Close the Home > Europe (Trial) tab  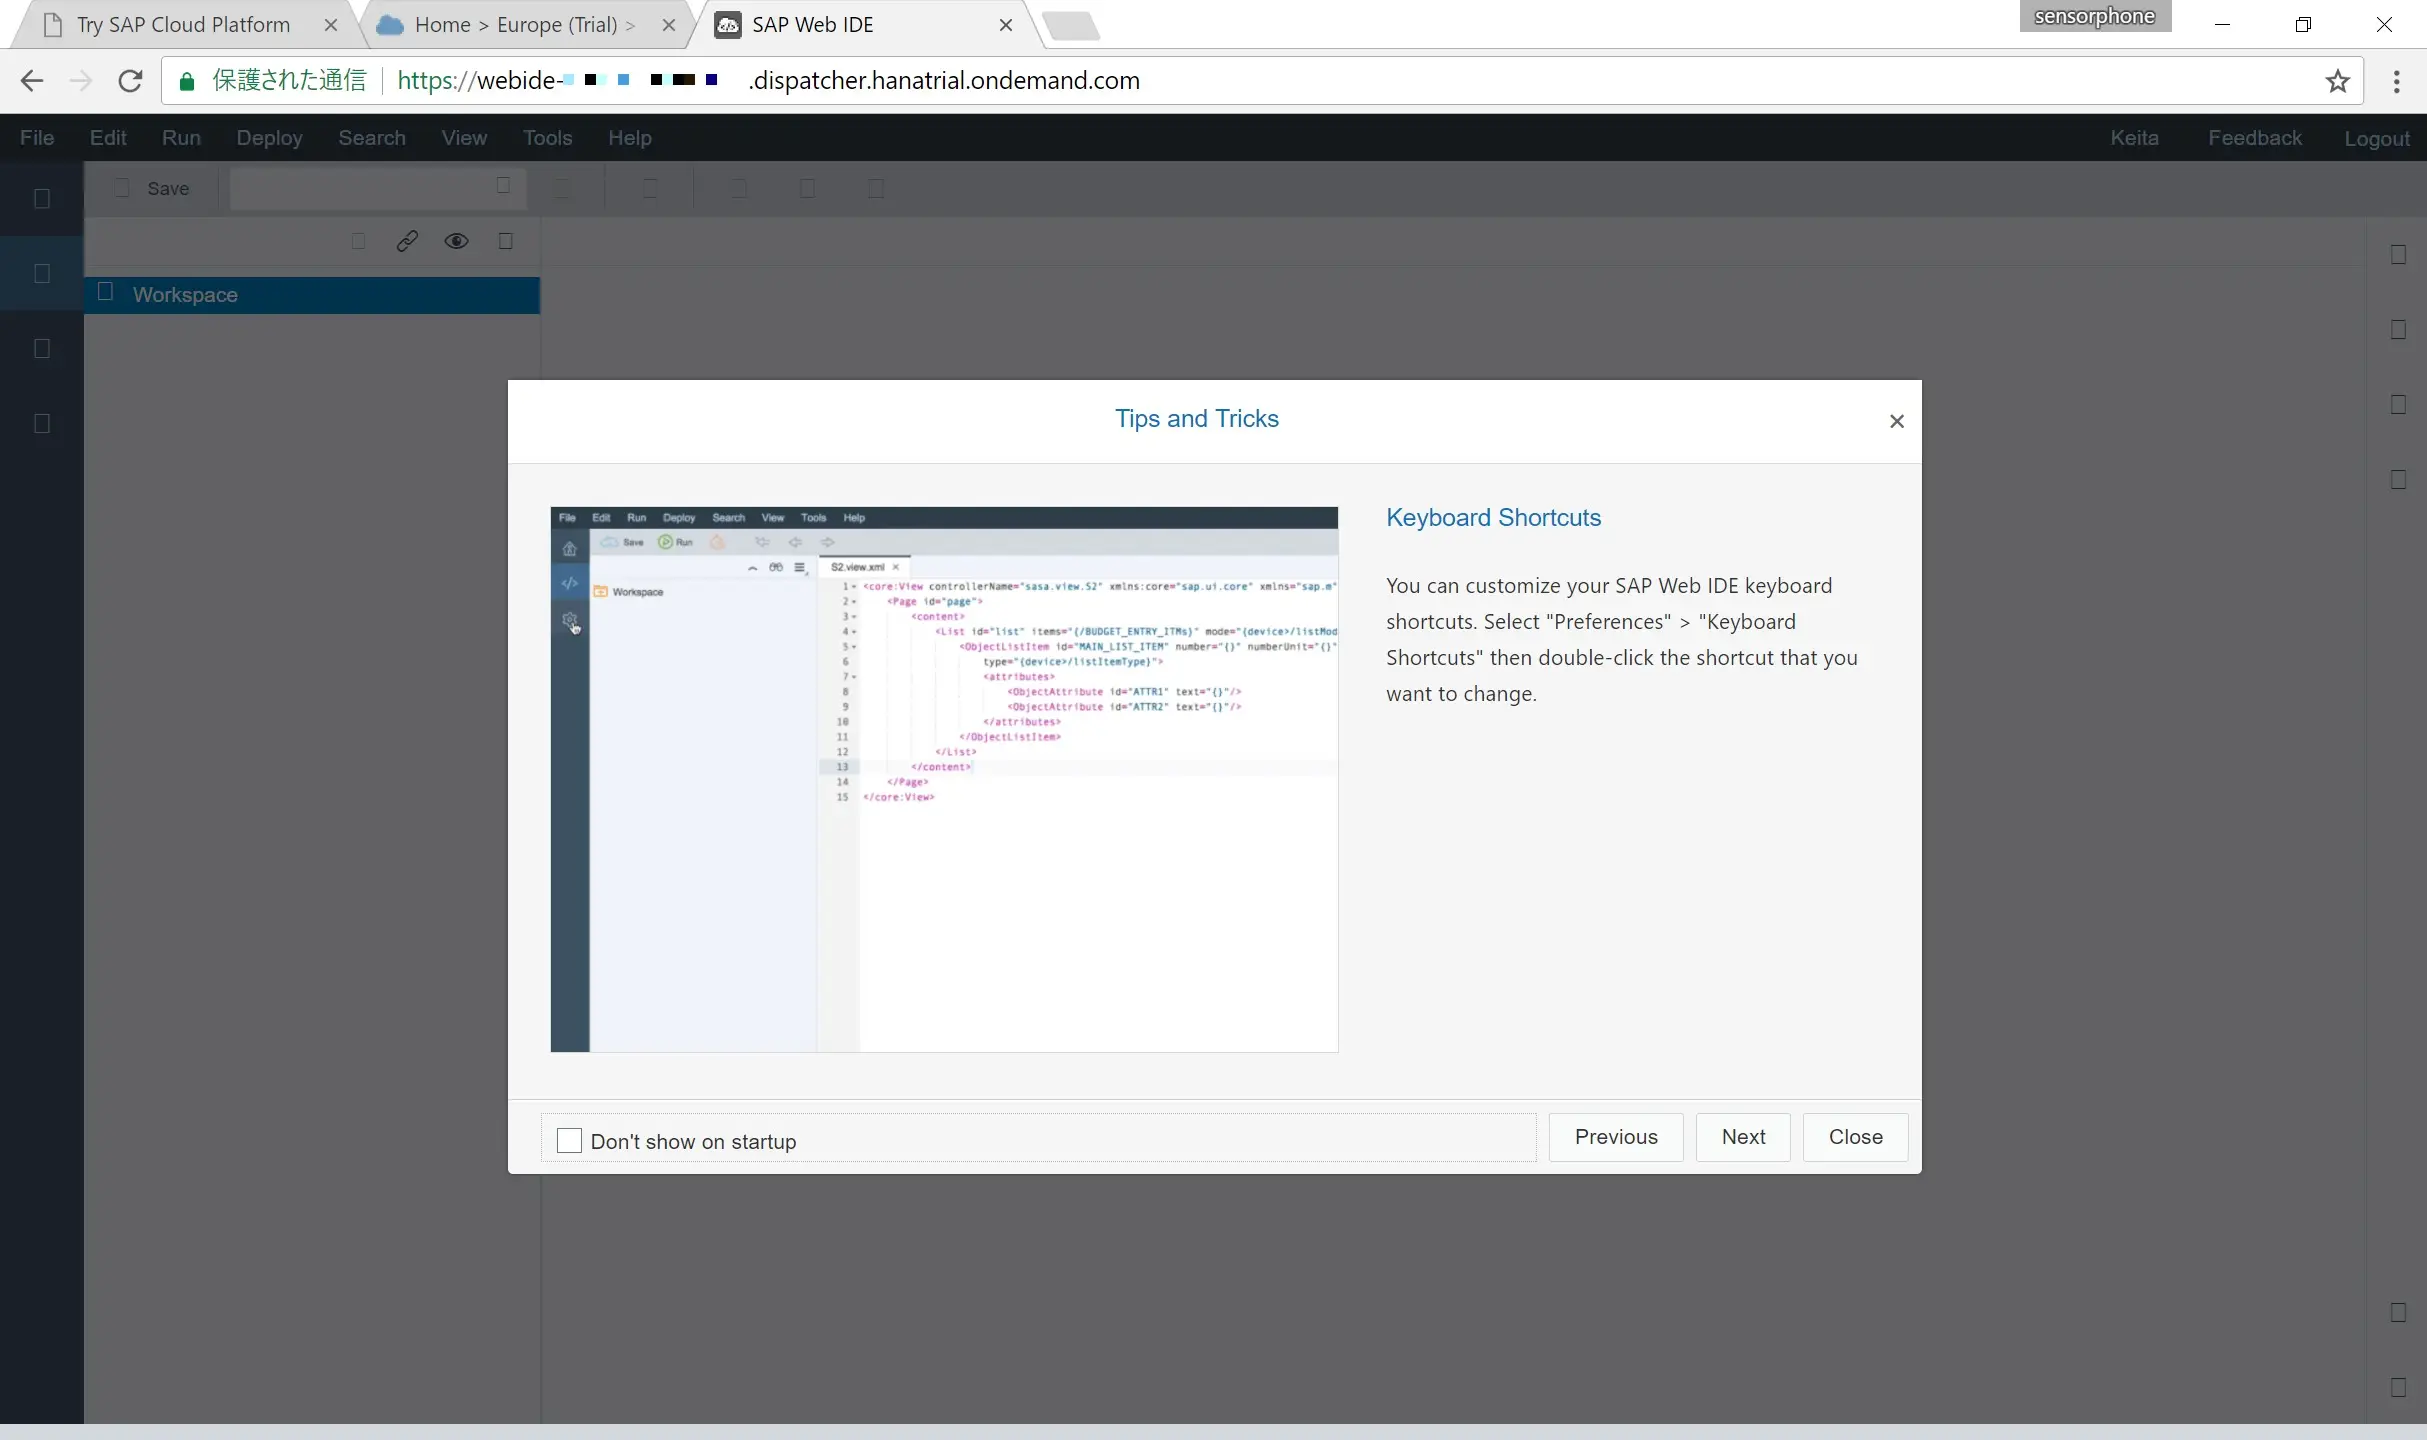point(669,25)
